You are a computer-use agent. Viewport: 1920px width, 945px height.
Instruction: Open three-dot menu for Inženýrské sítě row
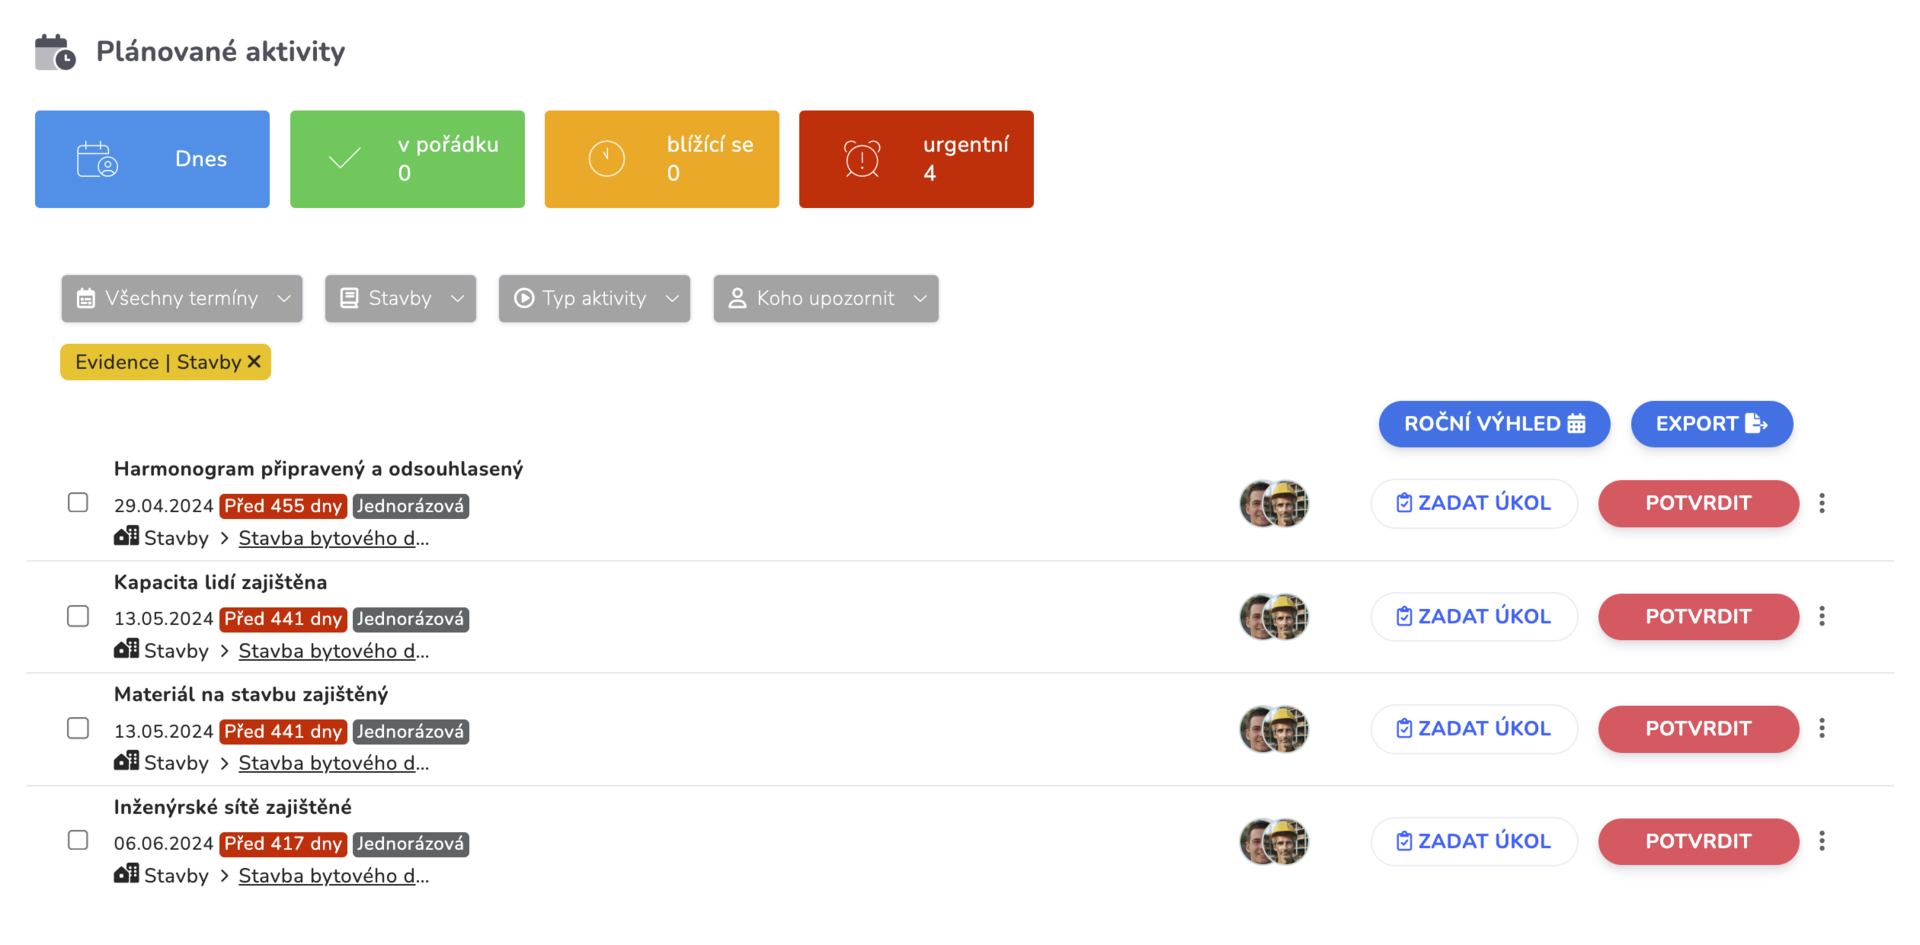[x=1821, y=841]
